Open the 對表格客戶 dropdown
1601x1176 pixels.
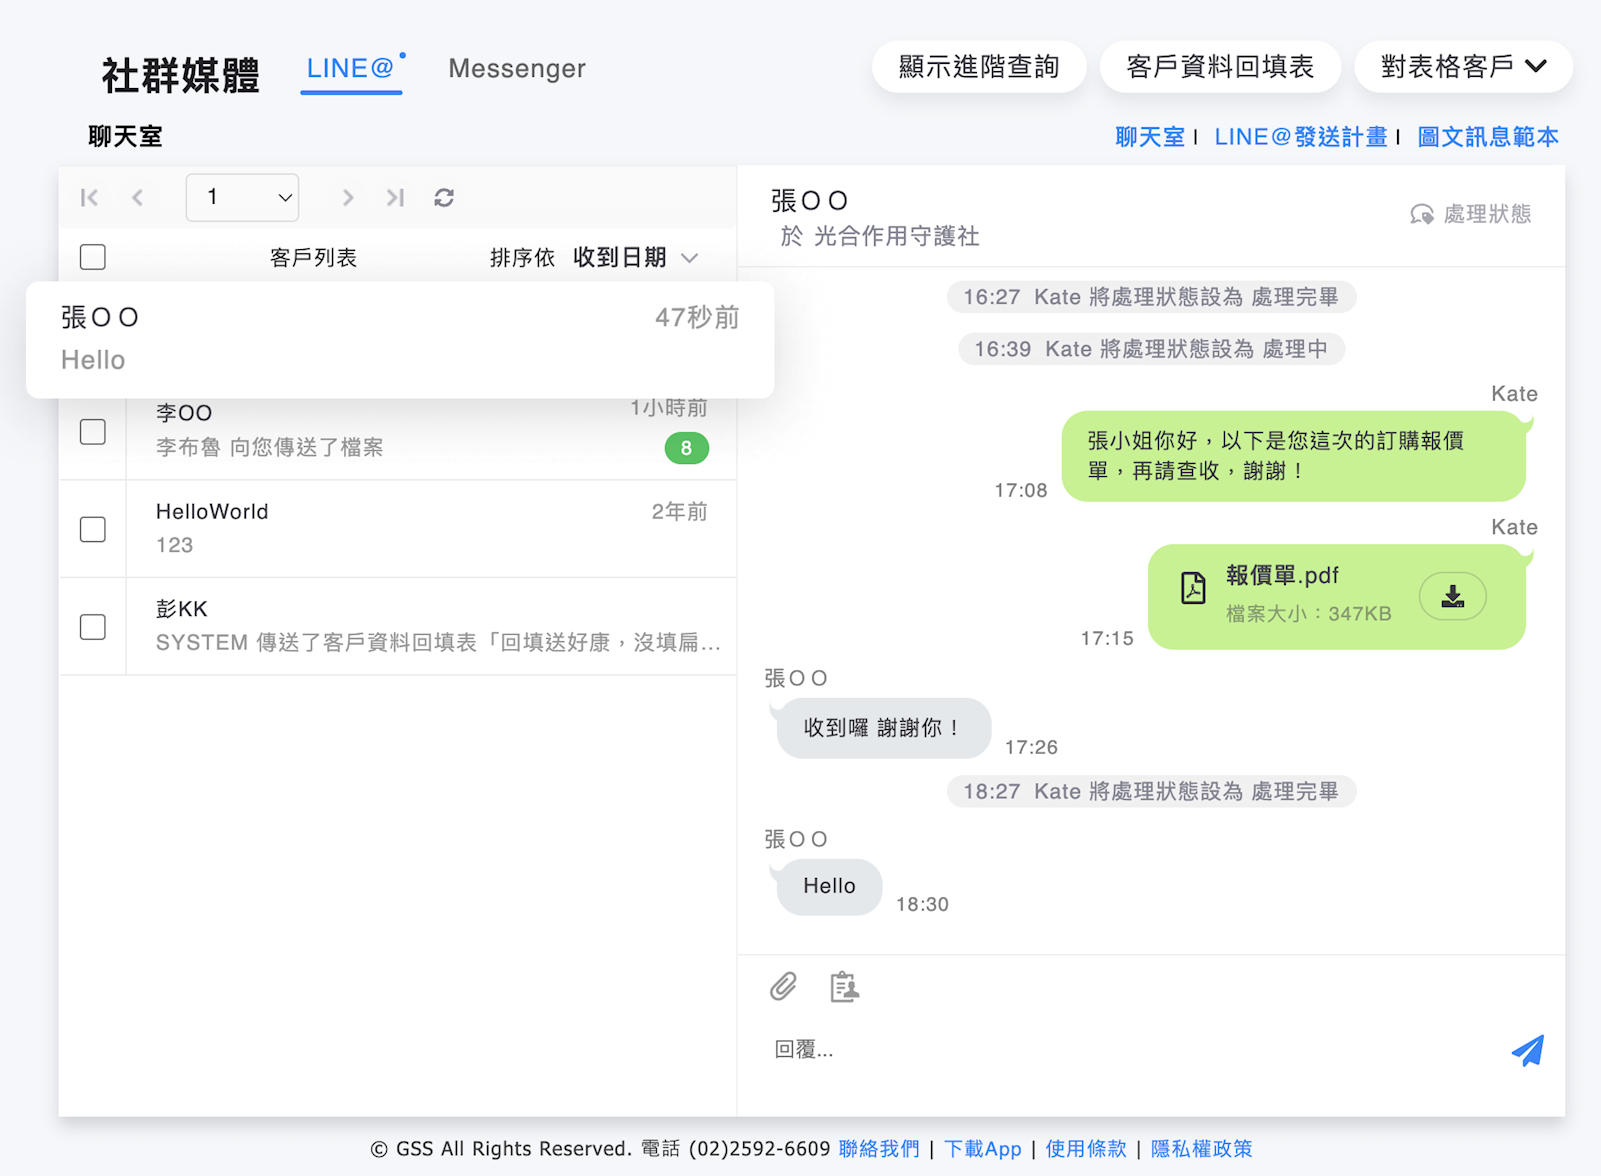[x=1462, y=67]
